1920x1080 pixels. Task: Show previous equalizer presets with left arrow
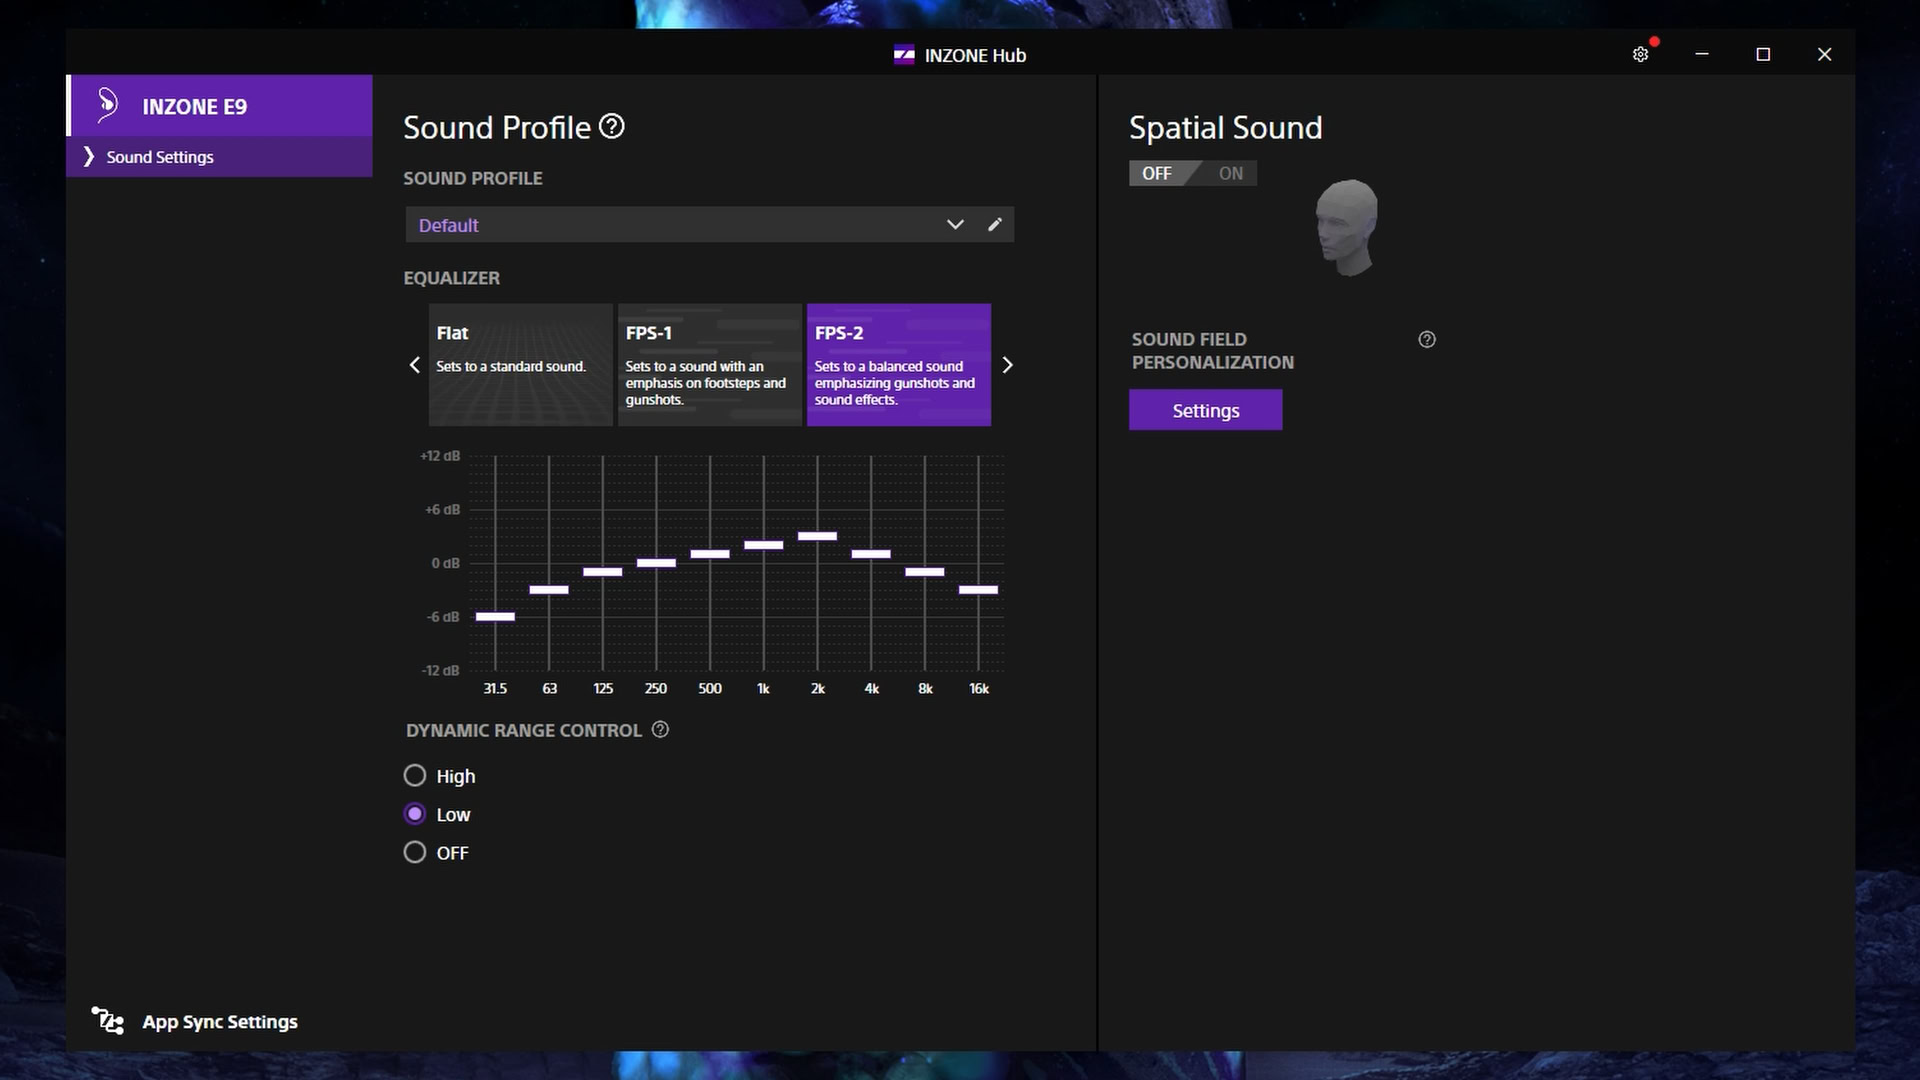point(415,365)
